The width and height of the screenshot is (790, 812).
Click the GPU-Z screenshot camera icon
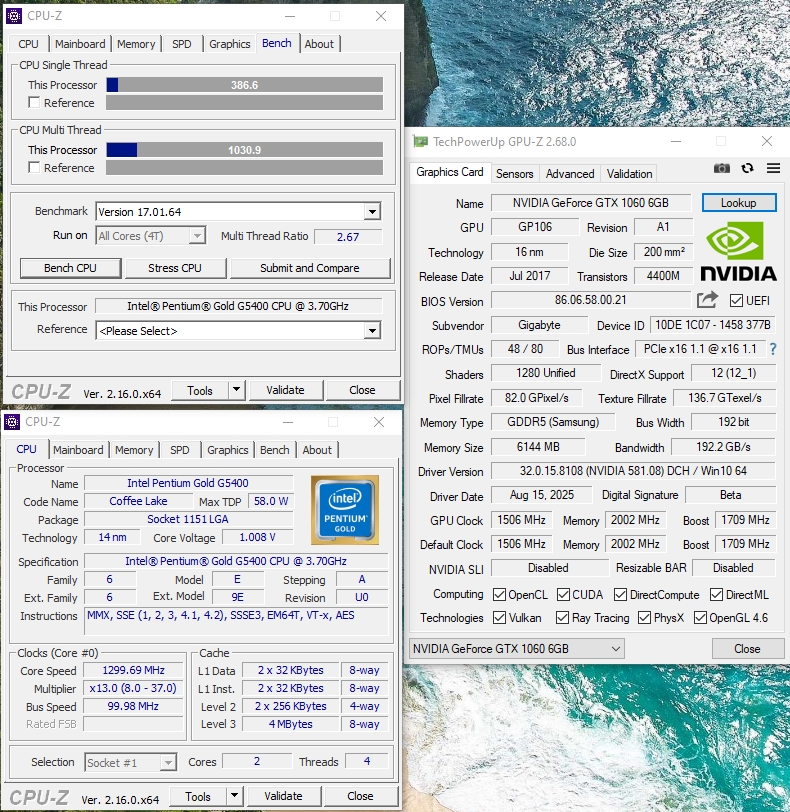pos(721,169)
